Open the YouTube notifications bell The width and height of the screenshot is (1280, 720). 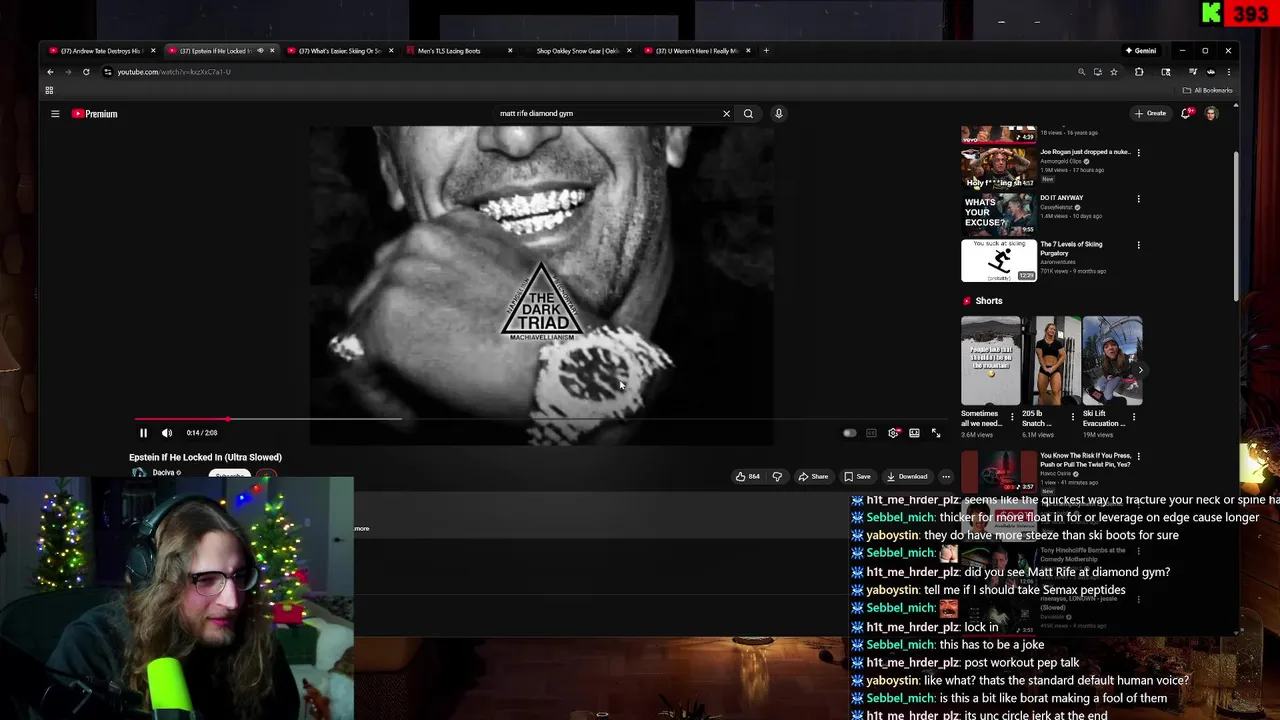coord(1186,114)
